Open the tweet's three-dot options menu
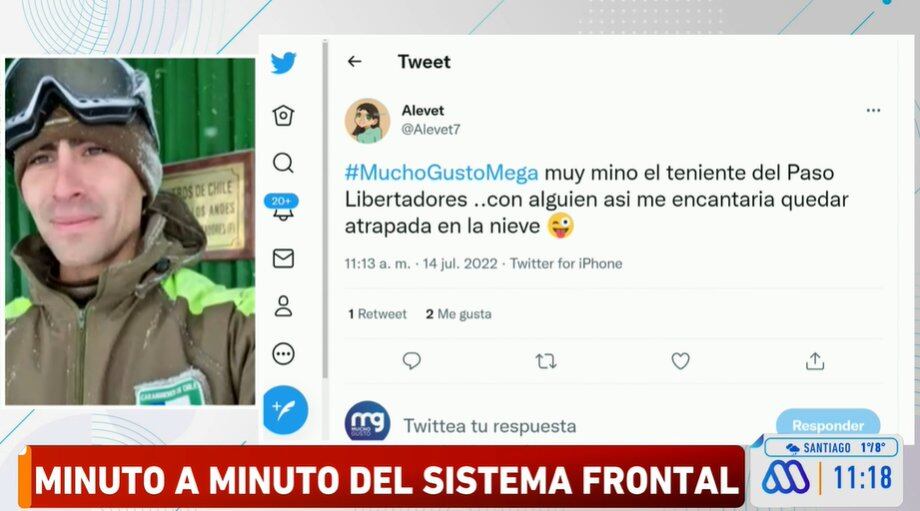This screenshot has height=511, width=920. tap(873, 110)
